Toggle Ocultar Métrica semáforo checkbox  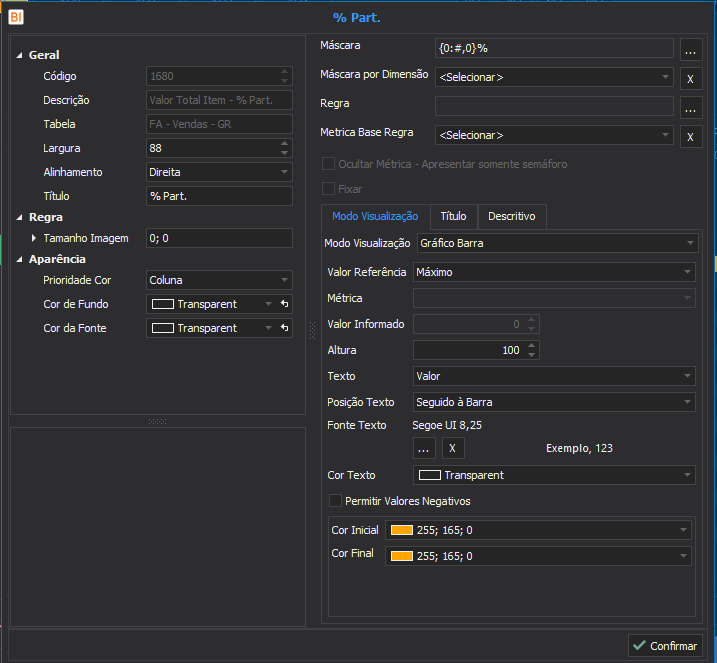[x=328, y=164]
